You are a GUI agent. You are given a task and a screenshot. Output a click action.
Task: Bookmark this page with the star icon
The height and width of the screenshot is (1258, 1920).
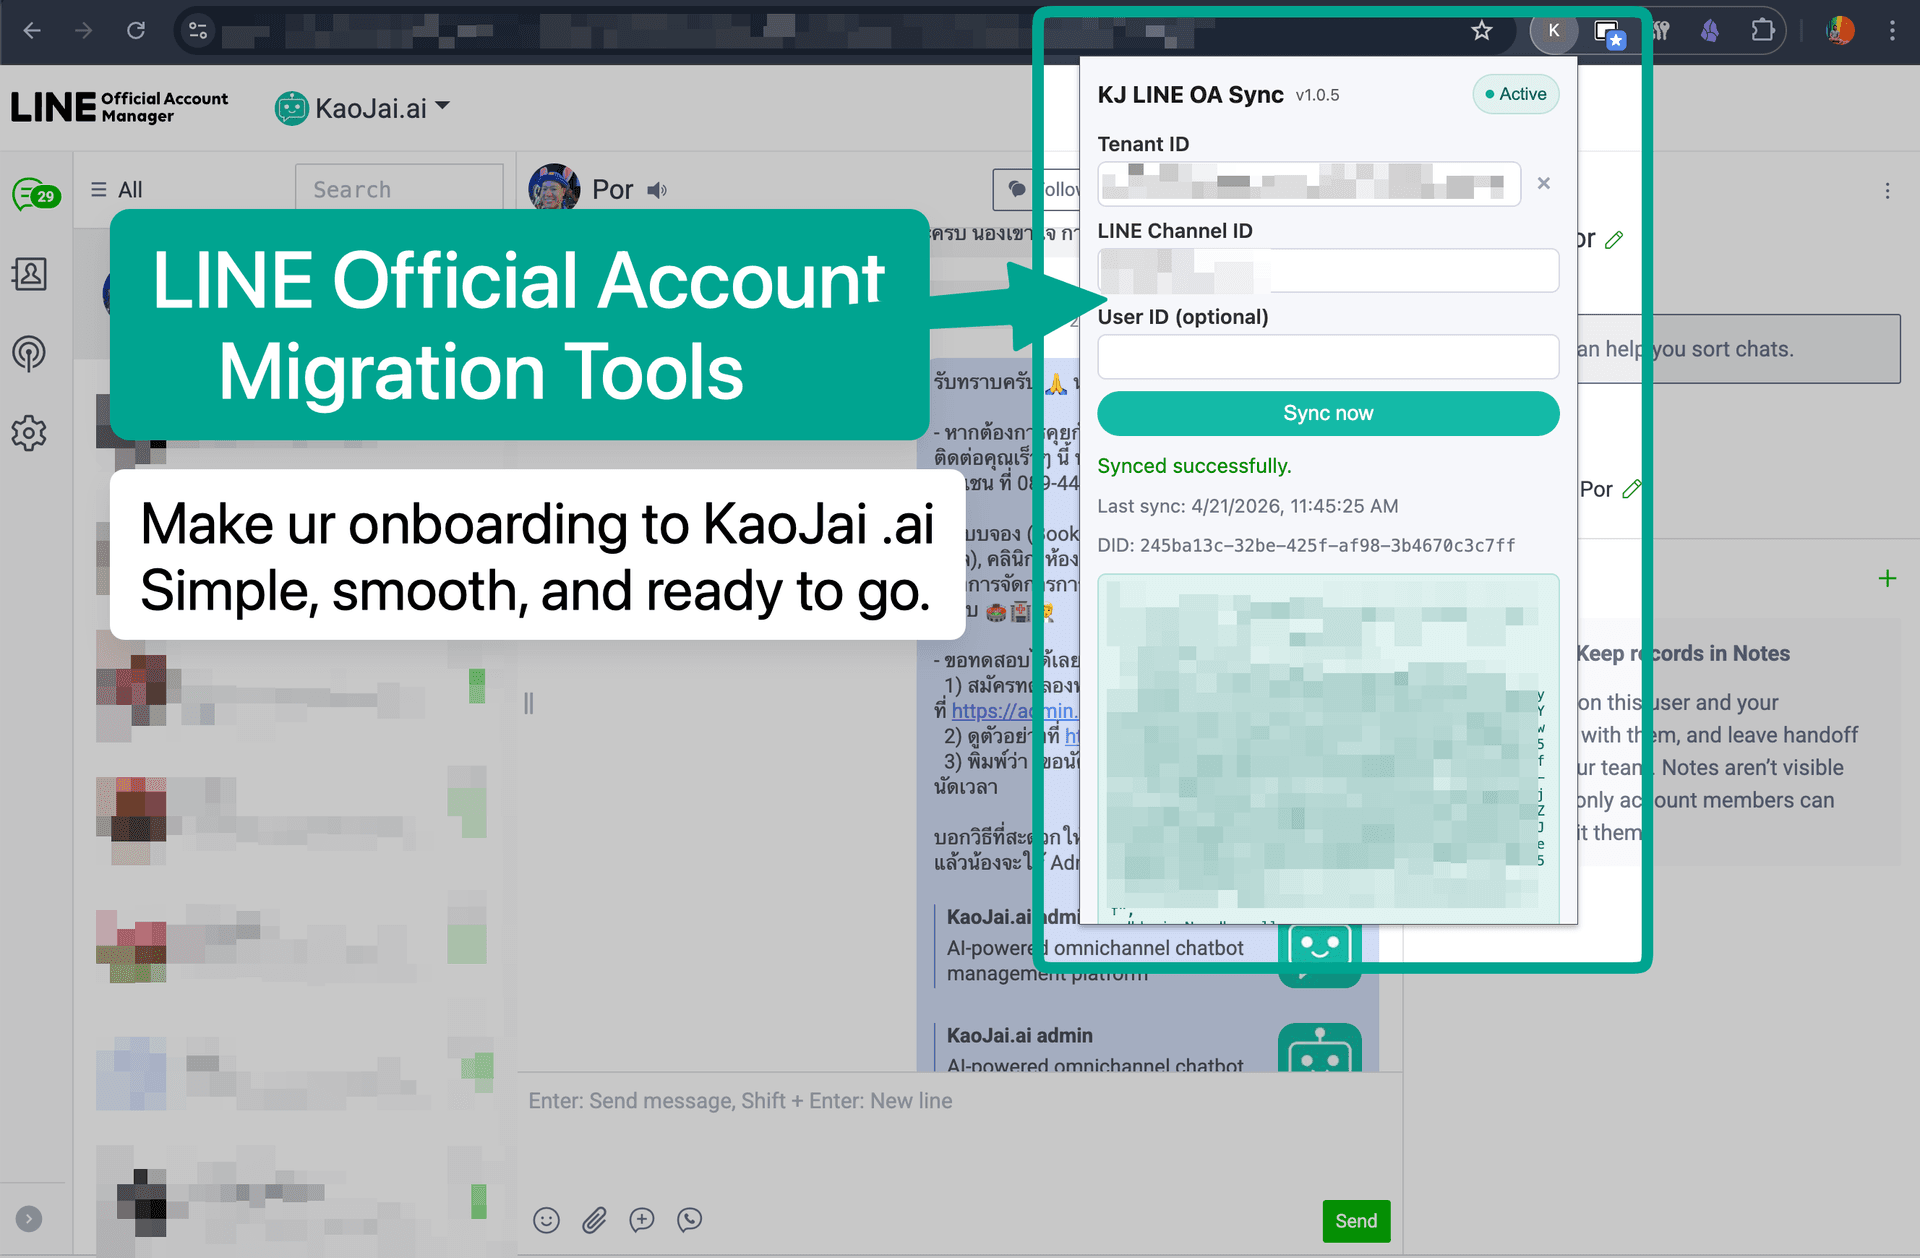[x=1482, y=31]
